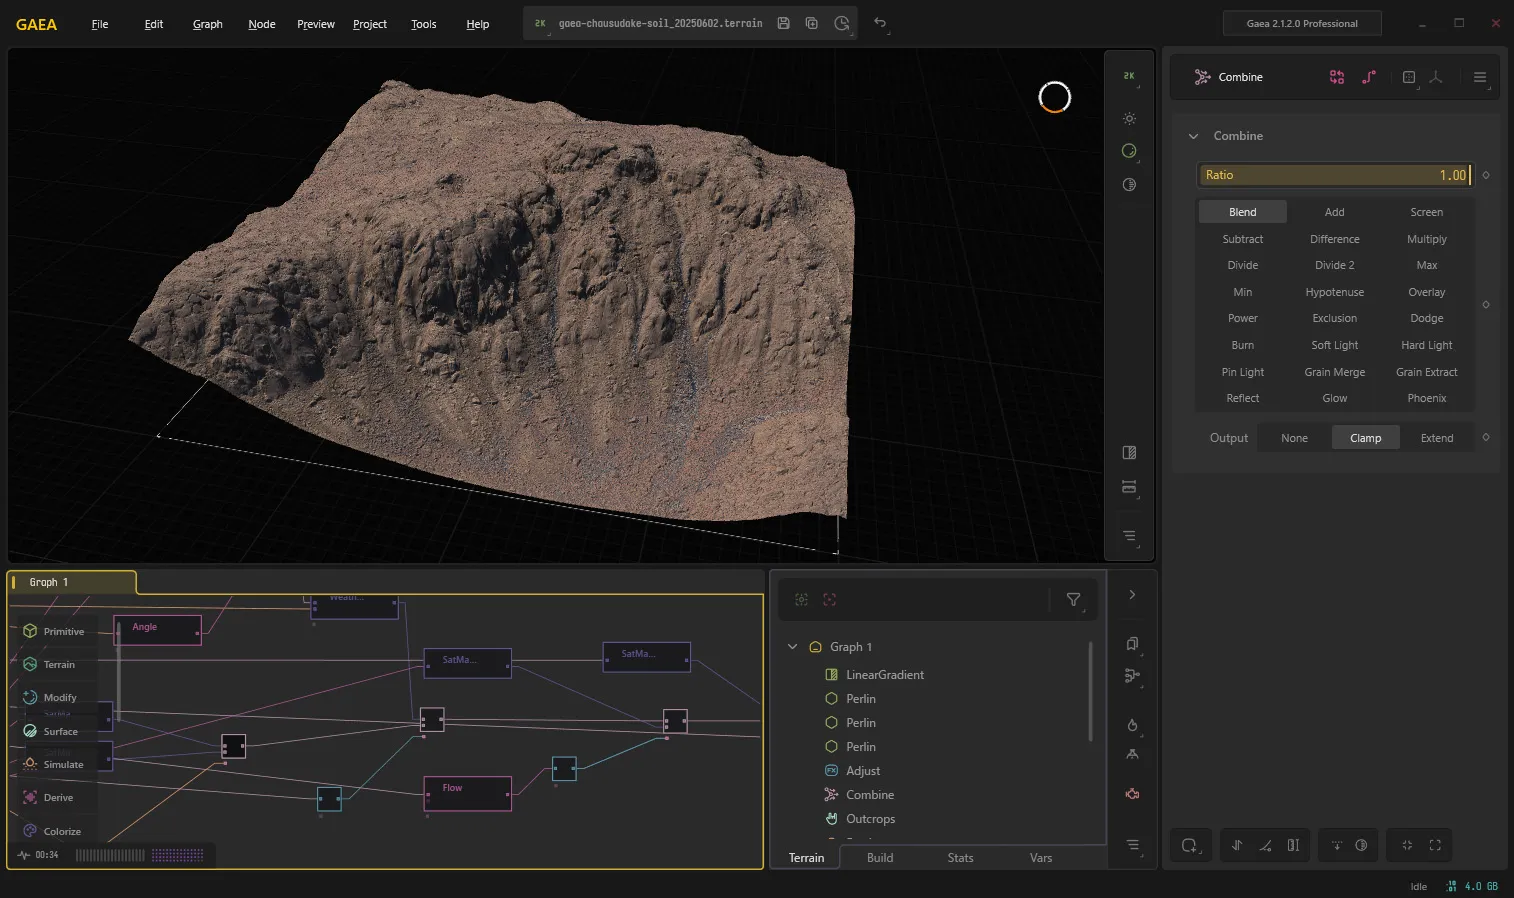Select the Soft Light blend mode
The height and width of the screenshot is (898, 1514).
click(1334, 345)
